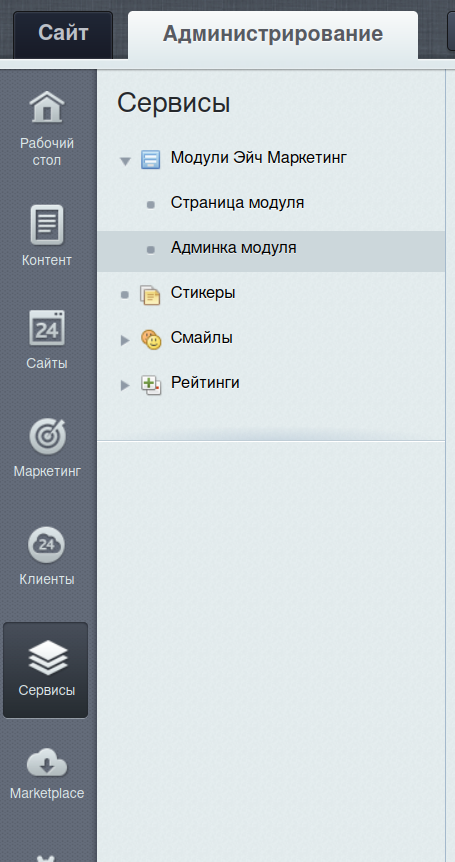Click the Модули Эйч Маркетинг blue icon
This screenshot has width=455, height=862.
pyautogui.click(x=151, y=159)
